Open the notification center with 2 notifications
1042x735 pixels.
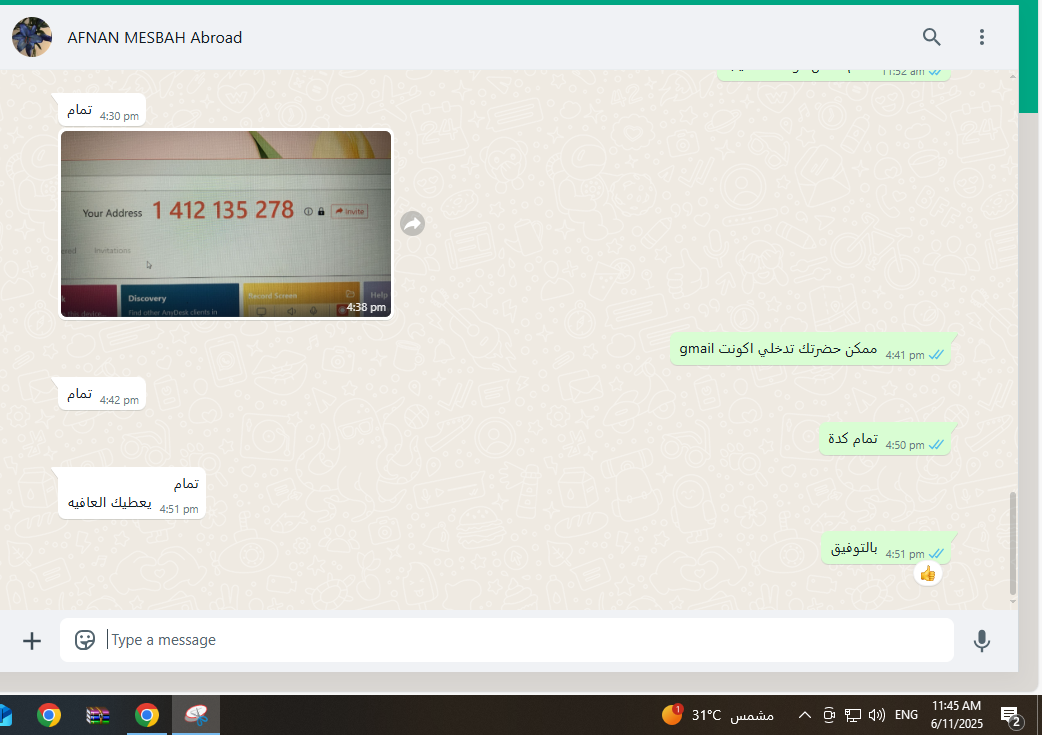click(x=1011, y=716)
